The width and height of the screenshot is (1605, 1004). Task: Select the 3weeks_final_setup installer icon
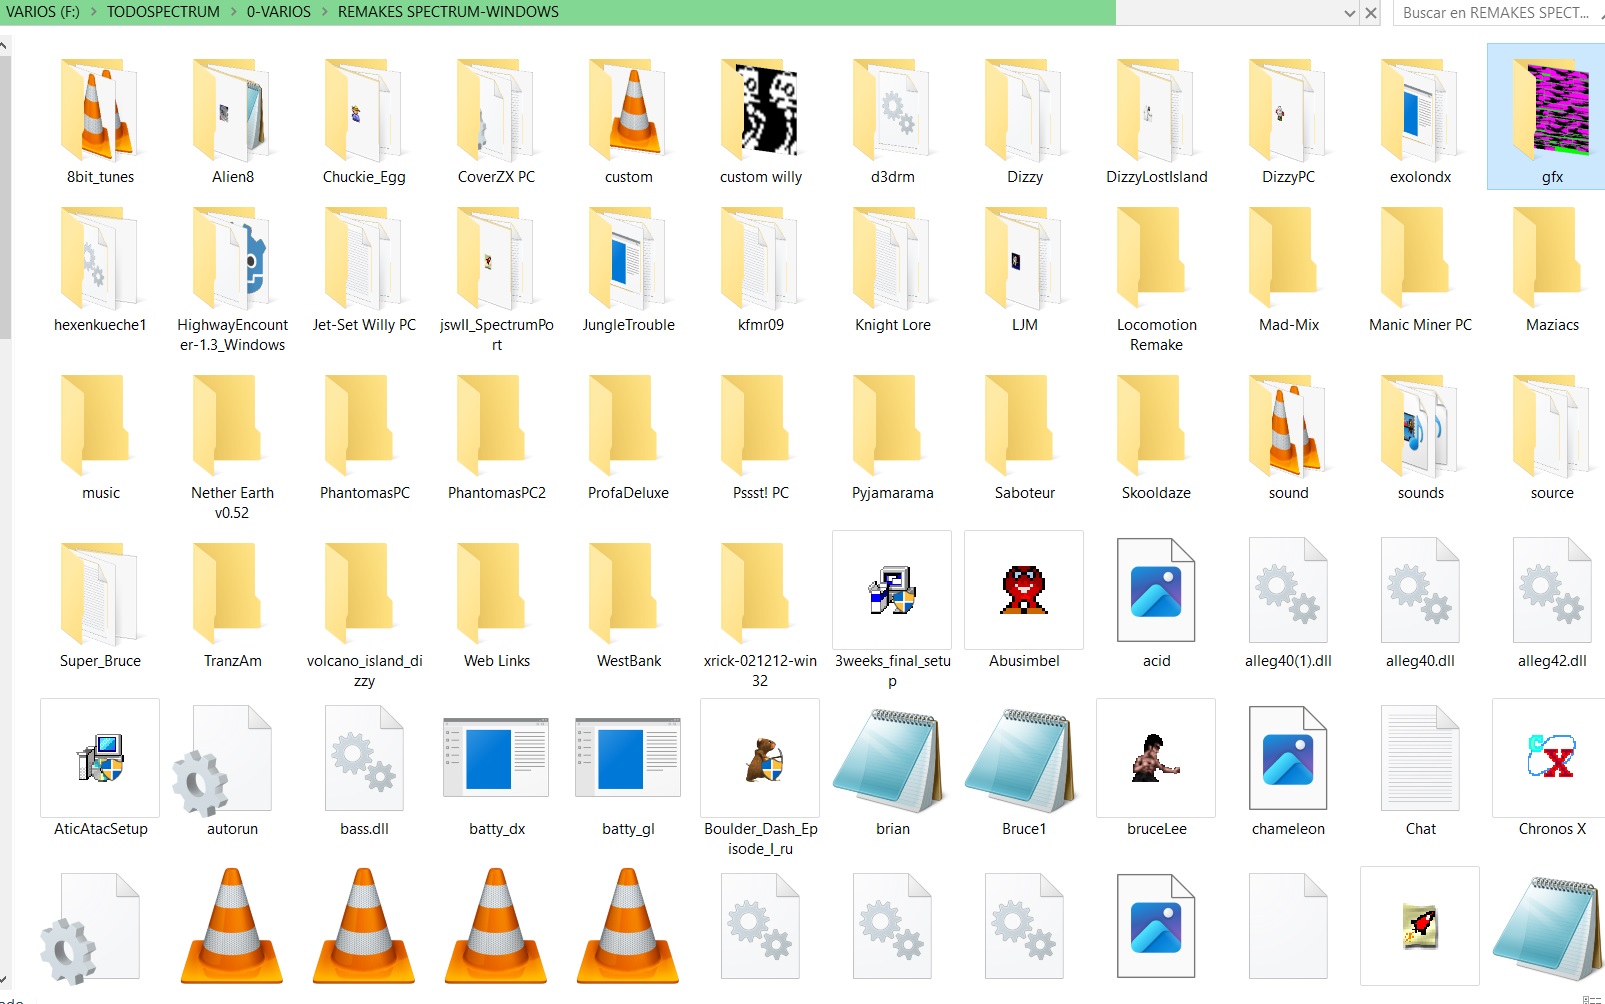tap(891, 590)
